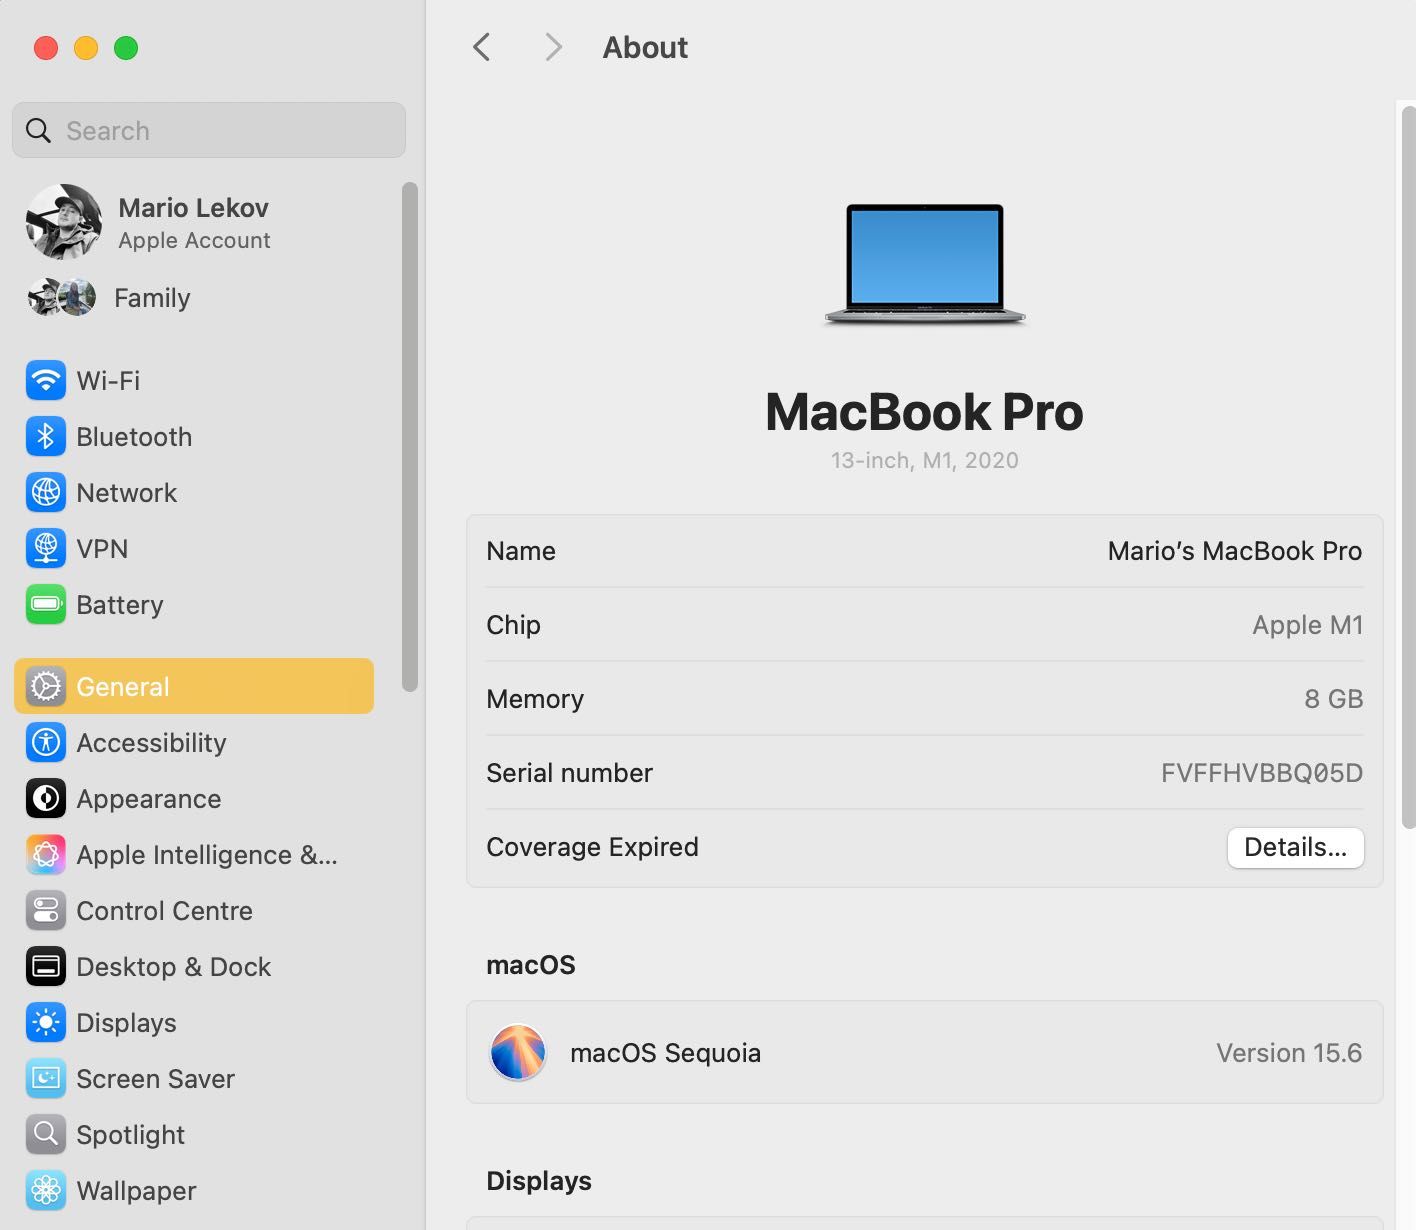Open the VPN icon in sidebar
Viewport: 1416px width, 1230px height.
coord(46,549)
